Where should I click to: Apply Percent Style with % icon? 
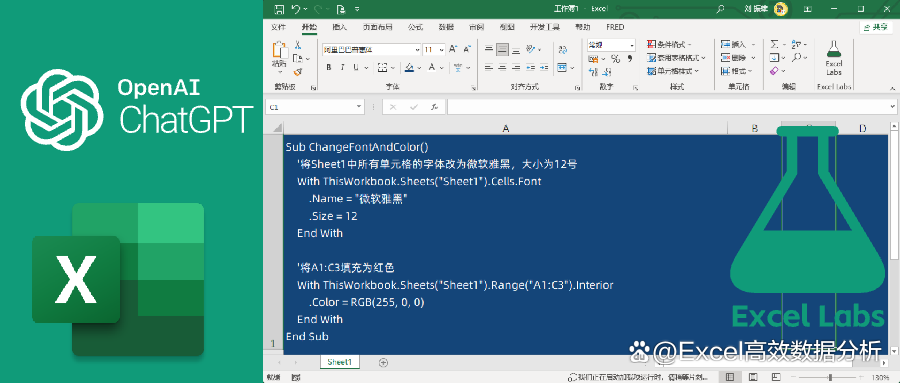click(615, 59)
